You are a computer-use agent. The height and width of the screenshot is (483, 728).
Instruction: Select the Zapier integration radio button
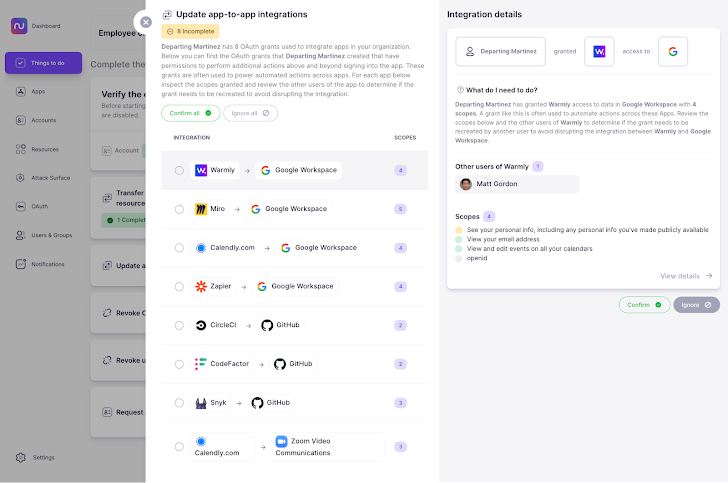point(179,286)
